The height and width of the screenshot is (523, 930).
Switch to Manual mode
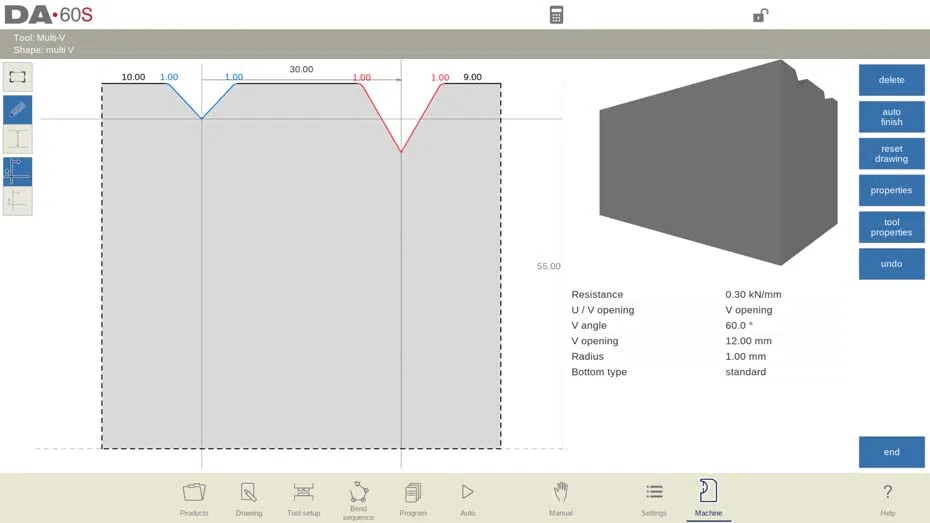point(560,499)
